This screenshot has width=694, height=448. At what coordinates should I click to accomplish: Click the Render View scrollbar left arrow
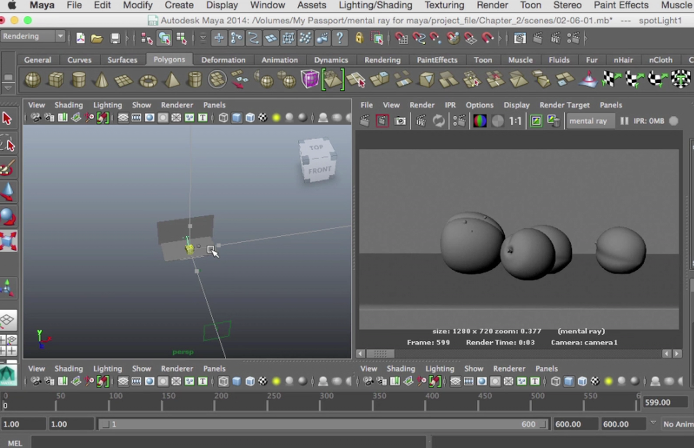pyautogui.click(x=360, y=353)
